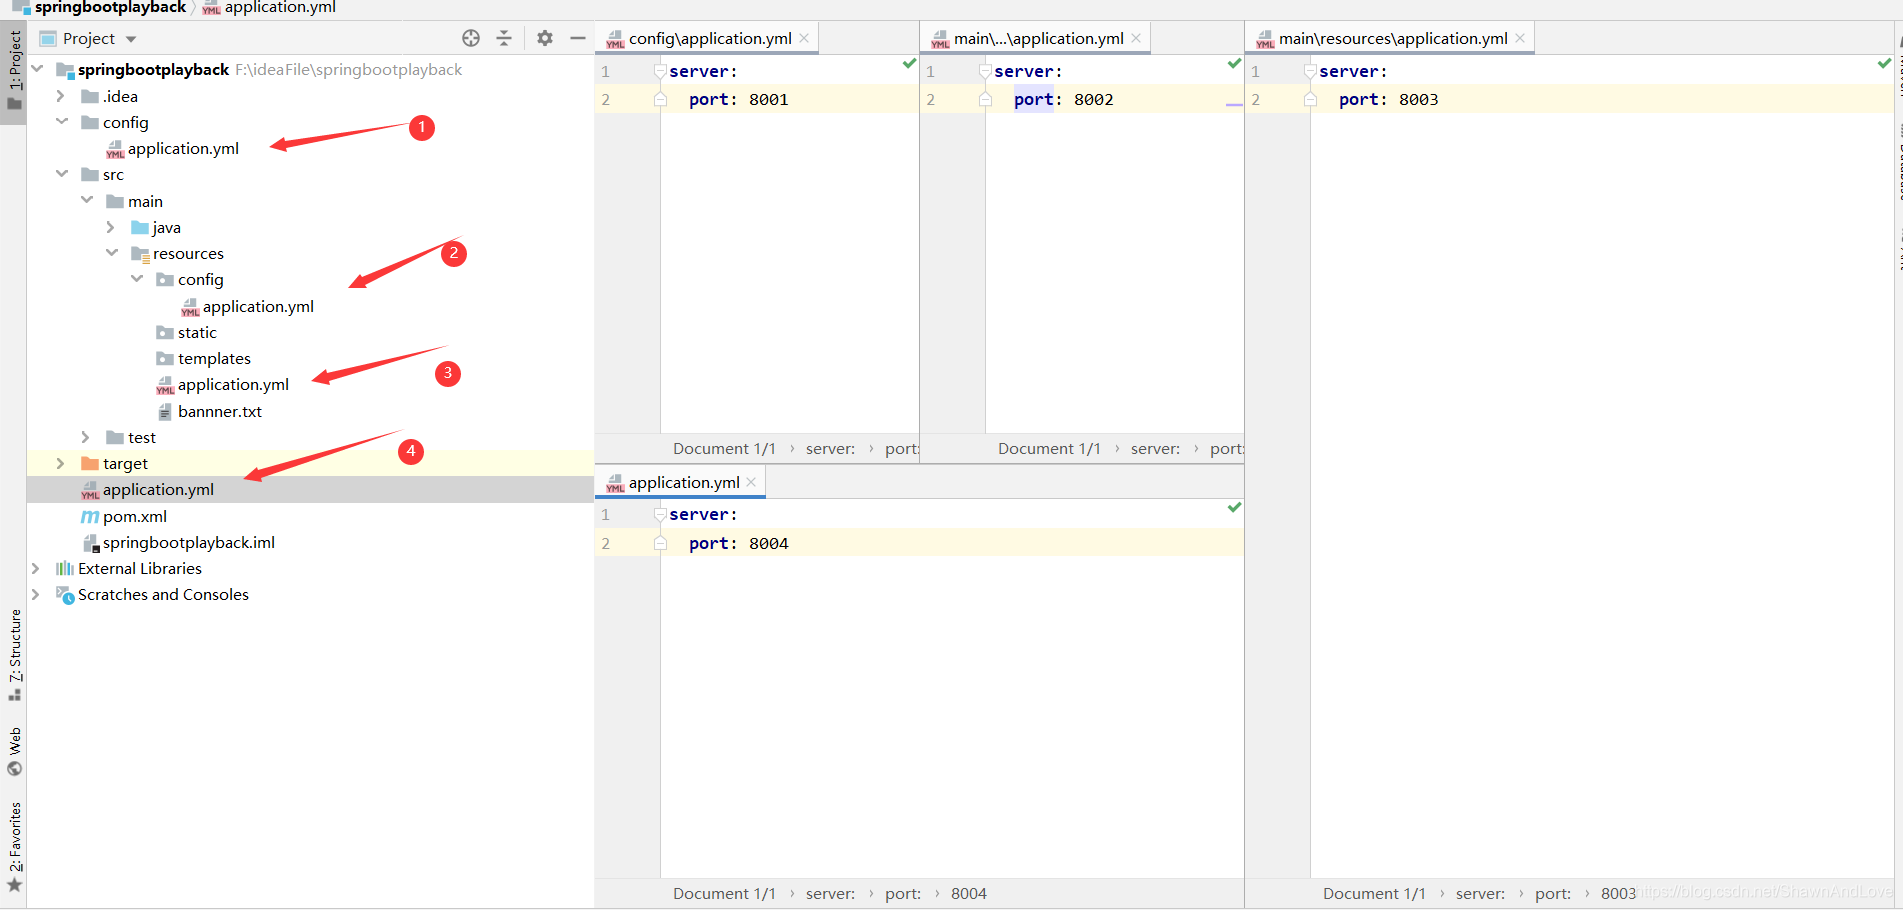Expand the java folder

pos(111,227)
